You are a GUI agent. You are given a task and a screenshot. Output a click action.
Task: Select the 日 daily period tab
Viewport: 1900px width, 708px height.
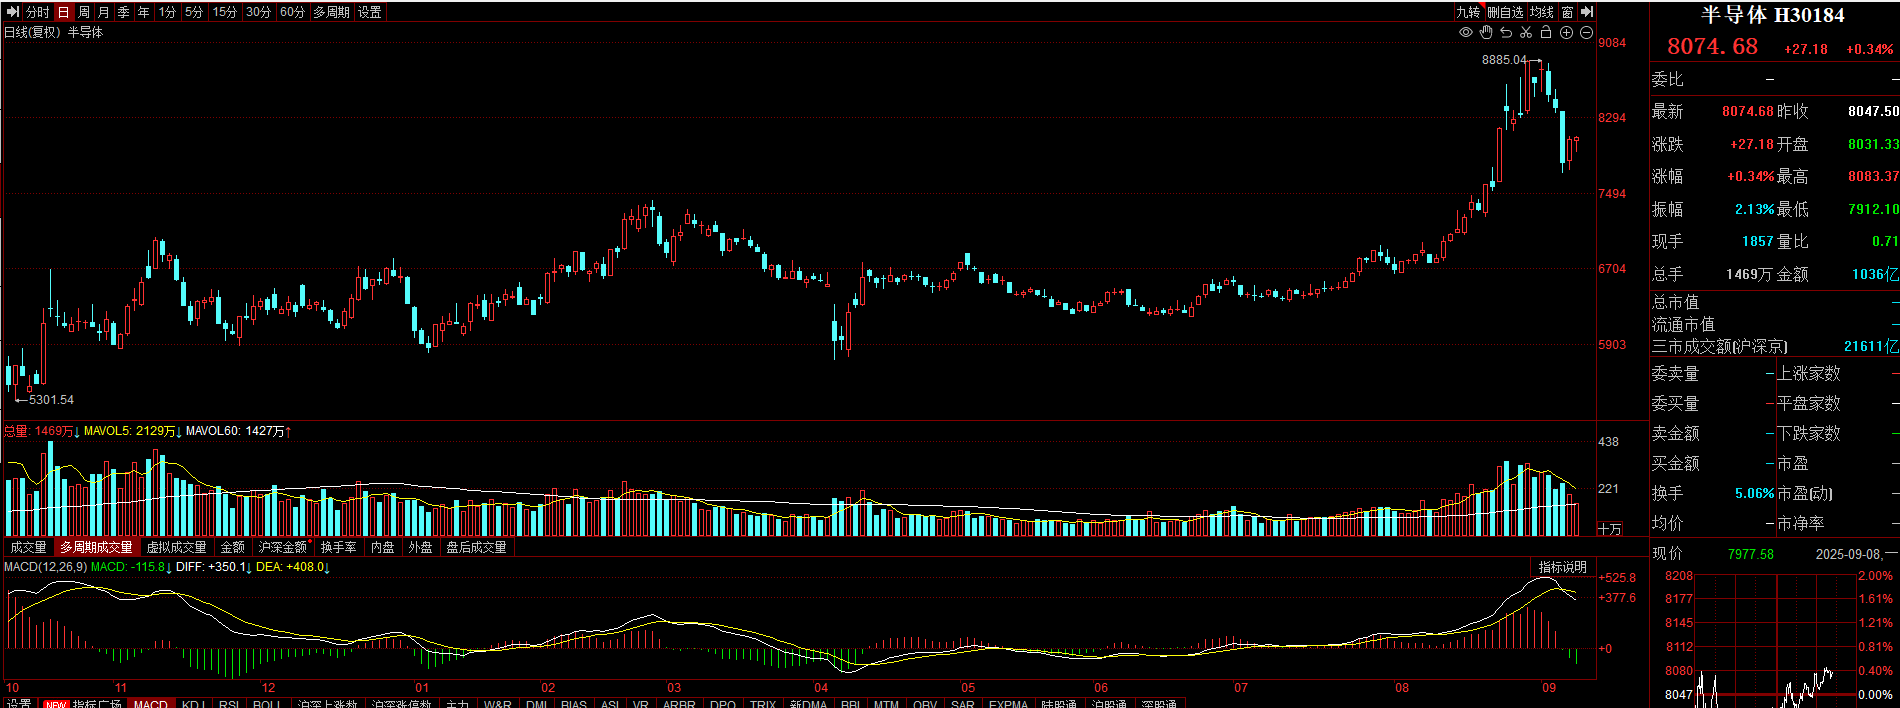pos(64,12)
